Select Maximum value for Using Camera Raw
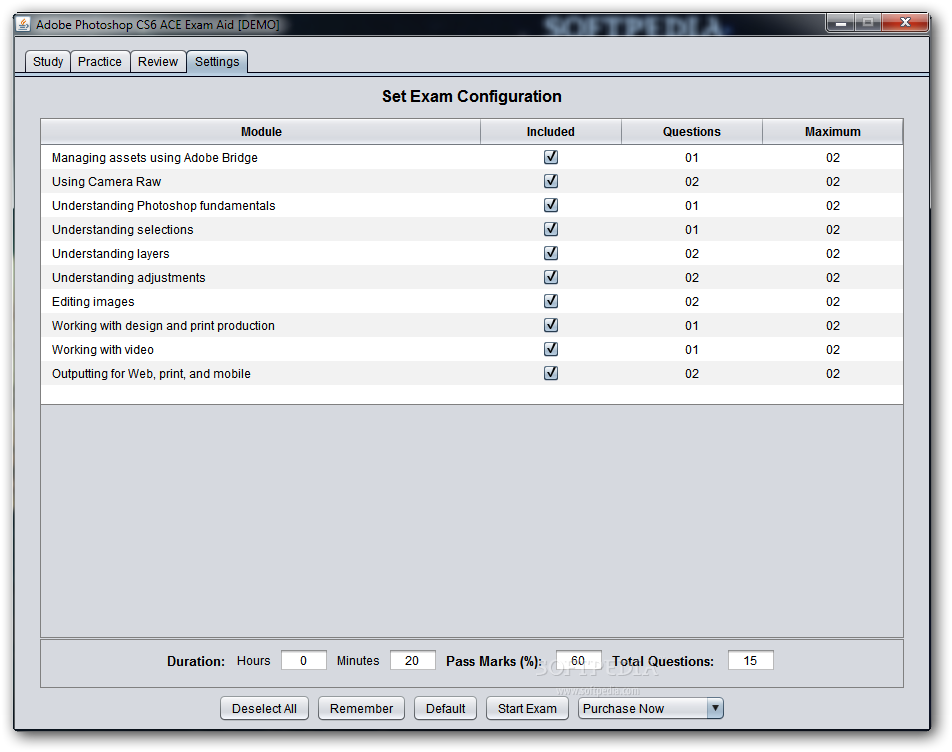Viewport: 952px width, 752px height. pos(832,181)
